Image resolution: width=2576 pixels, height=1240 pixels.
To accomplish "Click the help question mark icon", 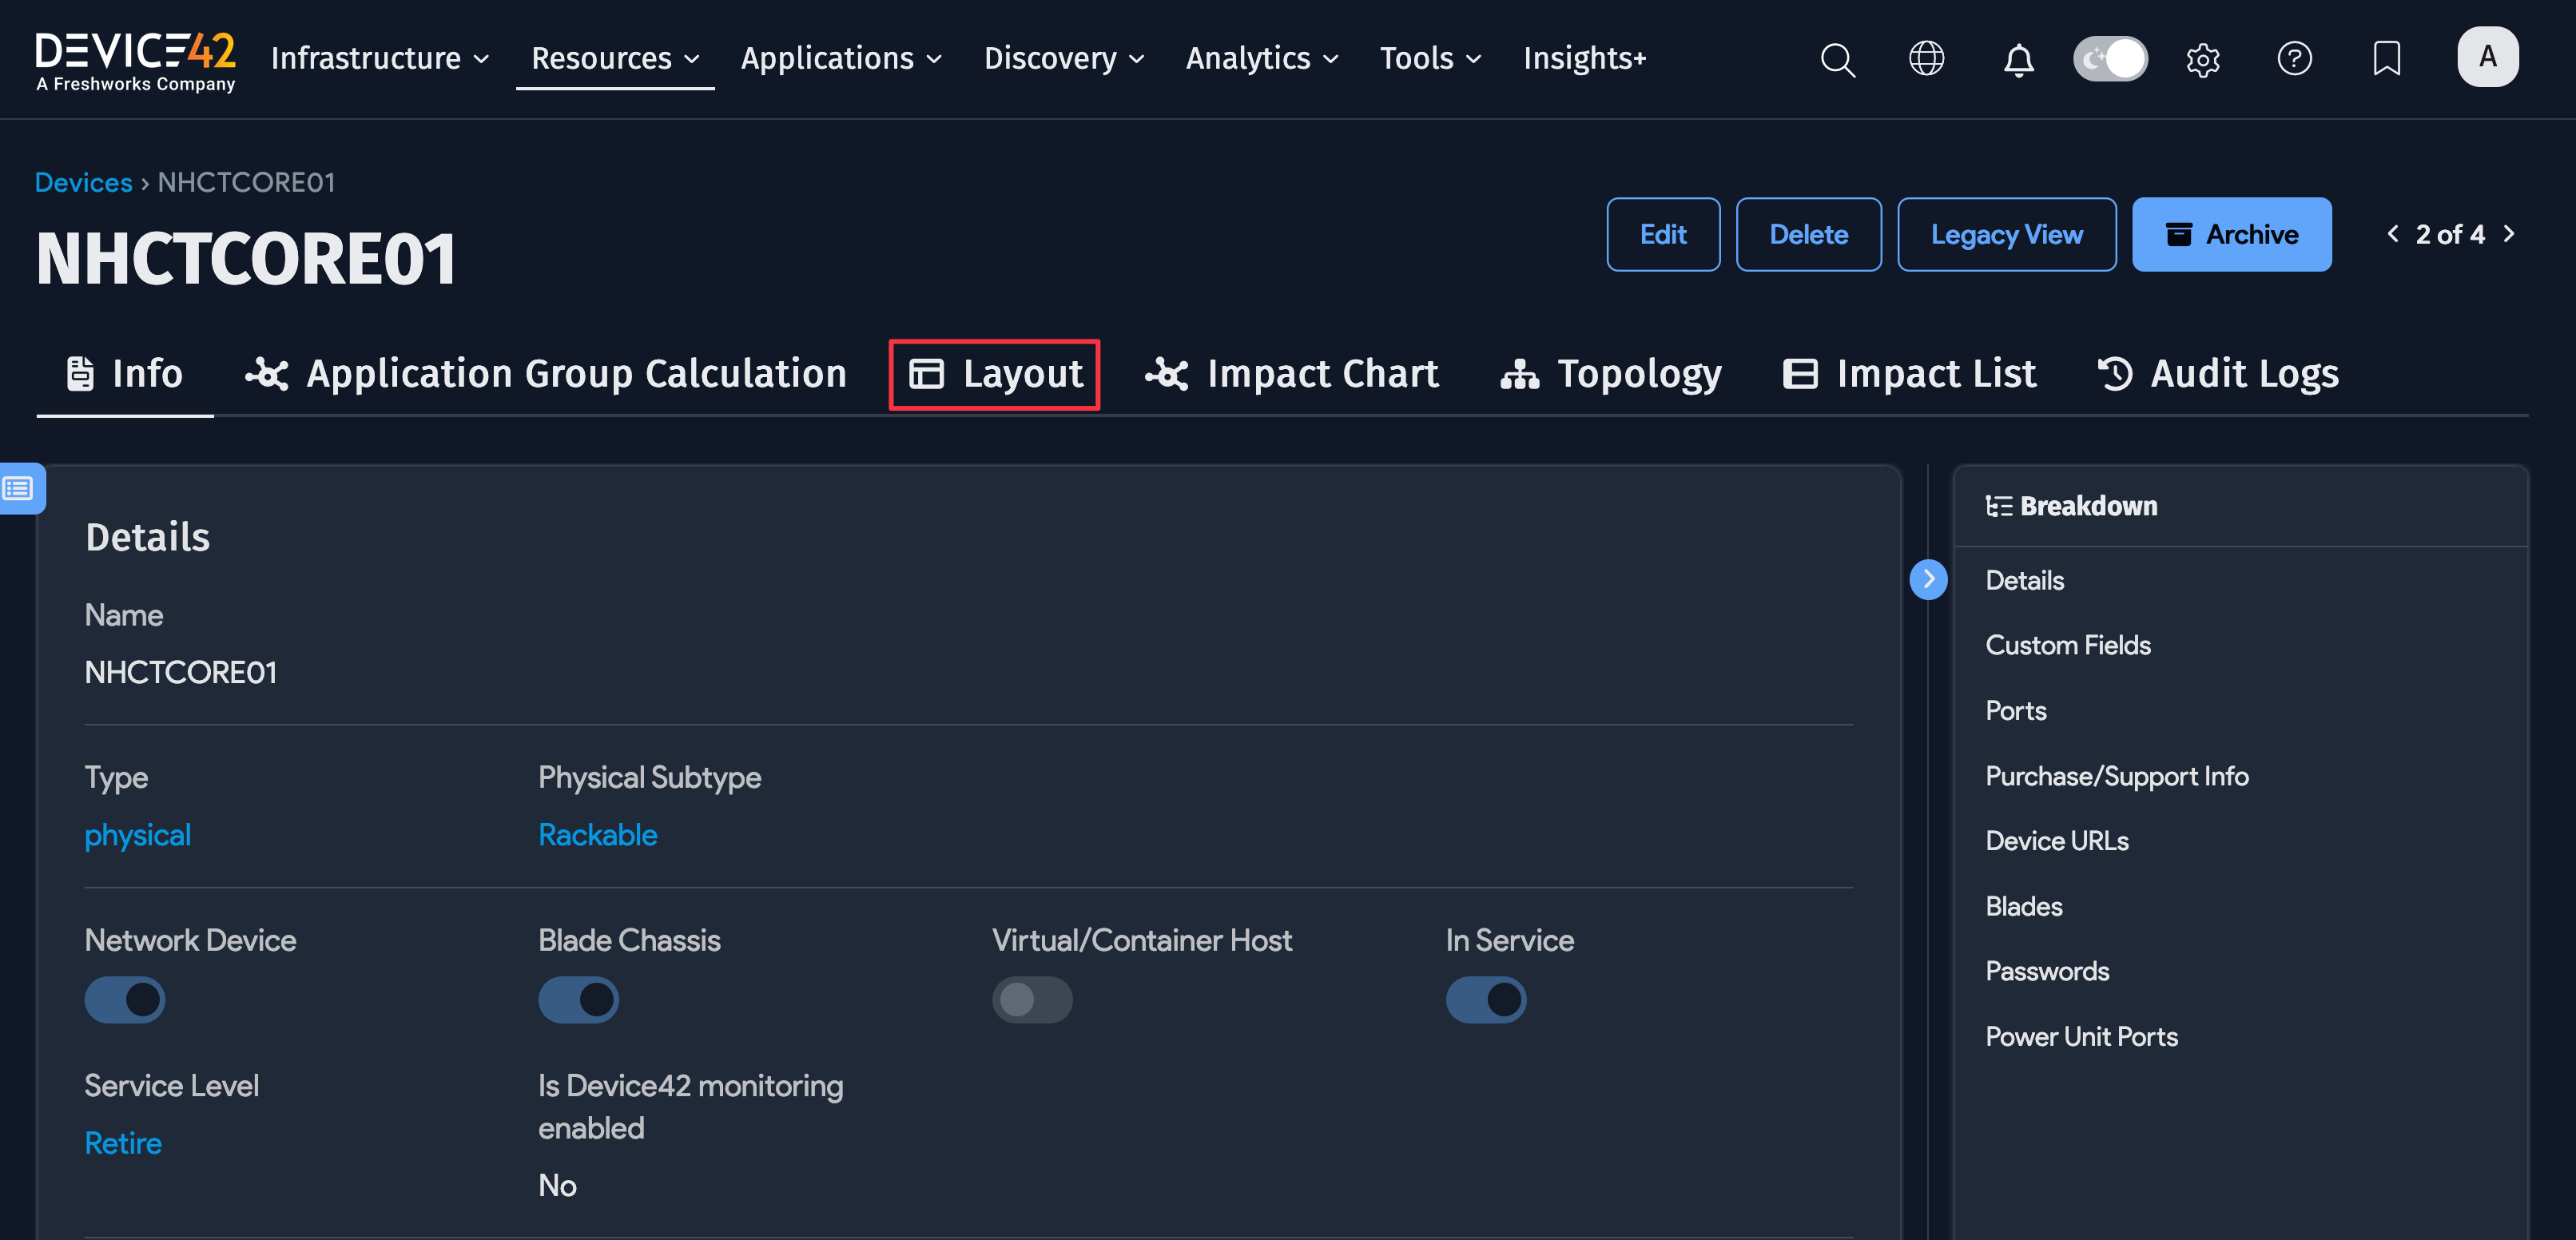I will pyautogui.click(x=2294, y=59).
